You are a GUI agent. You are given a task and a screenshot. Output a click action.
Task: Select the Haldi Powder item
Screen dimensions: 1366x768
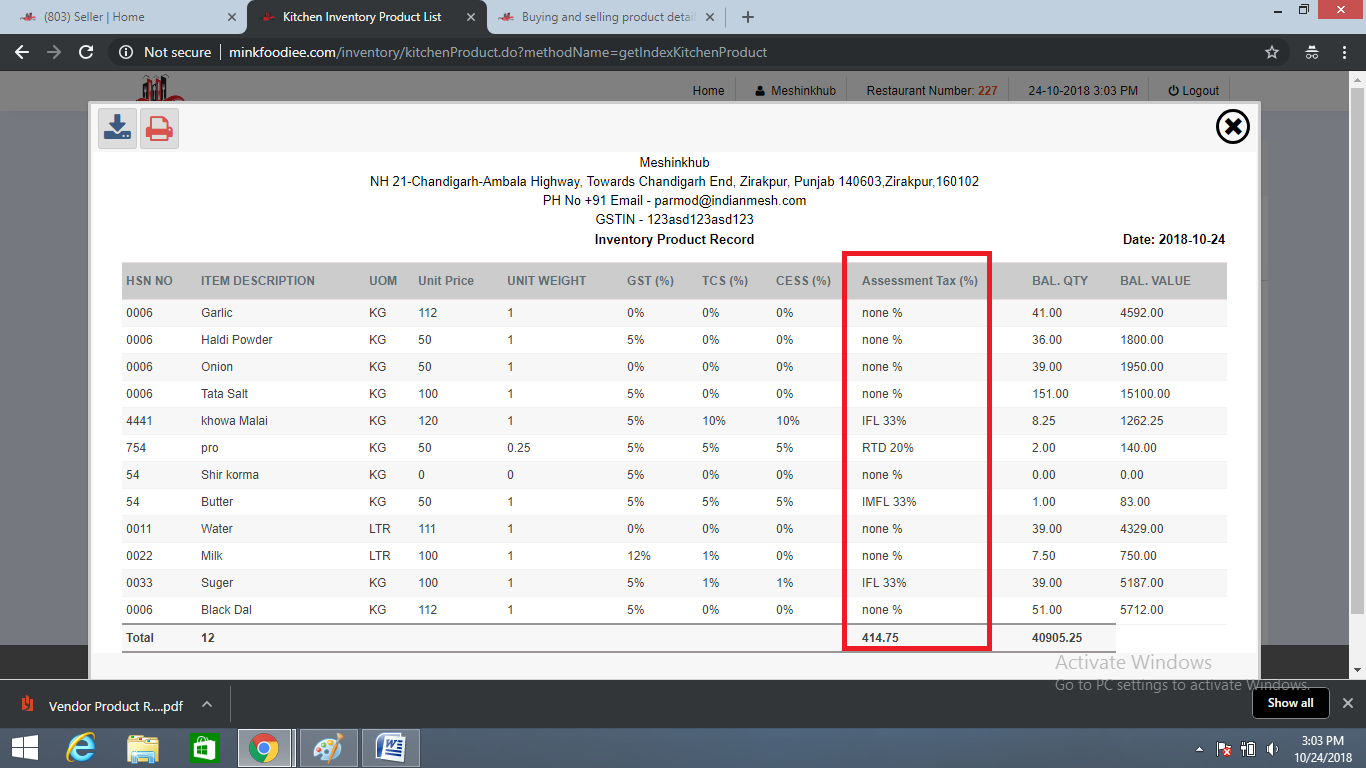(237, 340)
